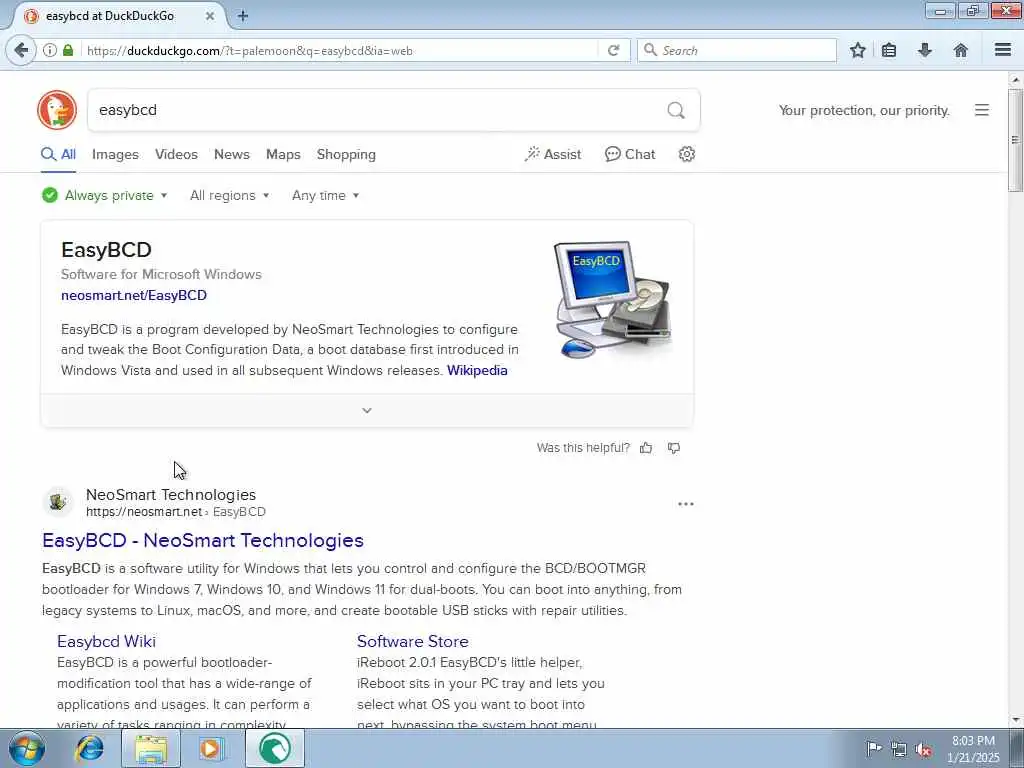Open the Windows Start button
Screen dimensions: 1024x768
27,748
